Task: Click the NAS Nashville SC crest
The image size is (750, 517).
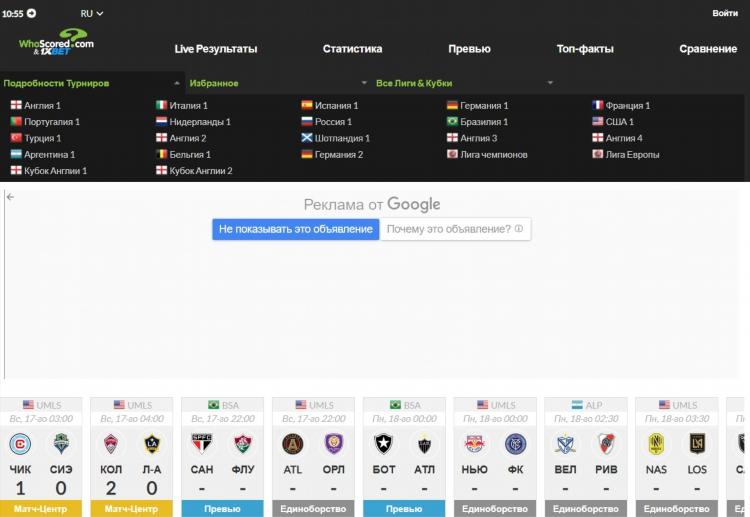Action: 656,444
